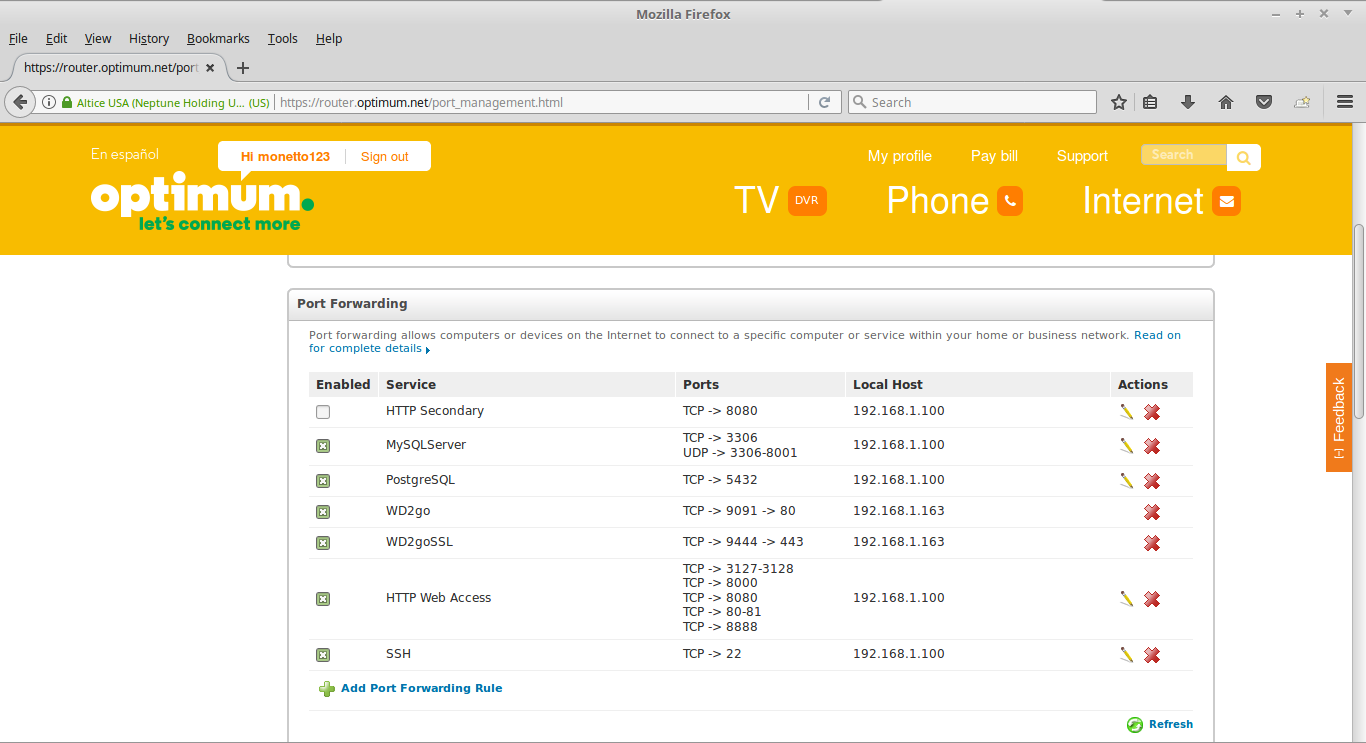The image size is (1366, 743).
Task: Open the Phone section link
Action: pos(938,201)
